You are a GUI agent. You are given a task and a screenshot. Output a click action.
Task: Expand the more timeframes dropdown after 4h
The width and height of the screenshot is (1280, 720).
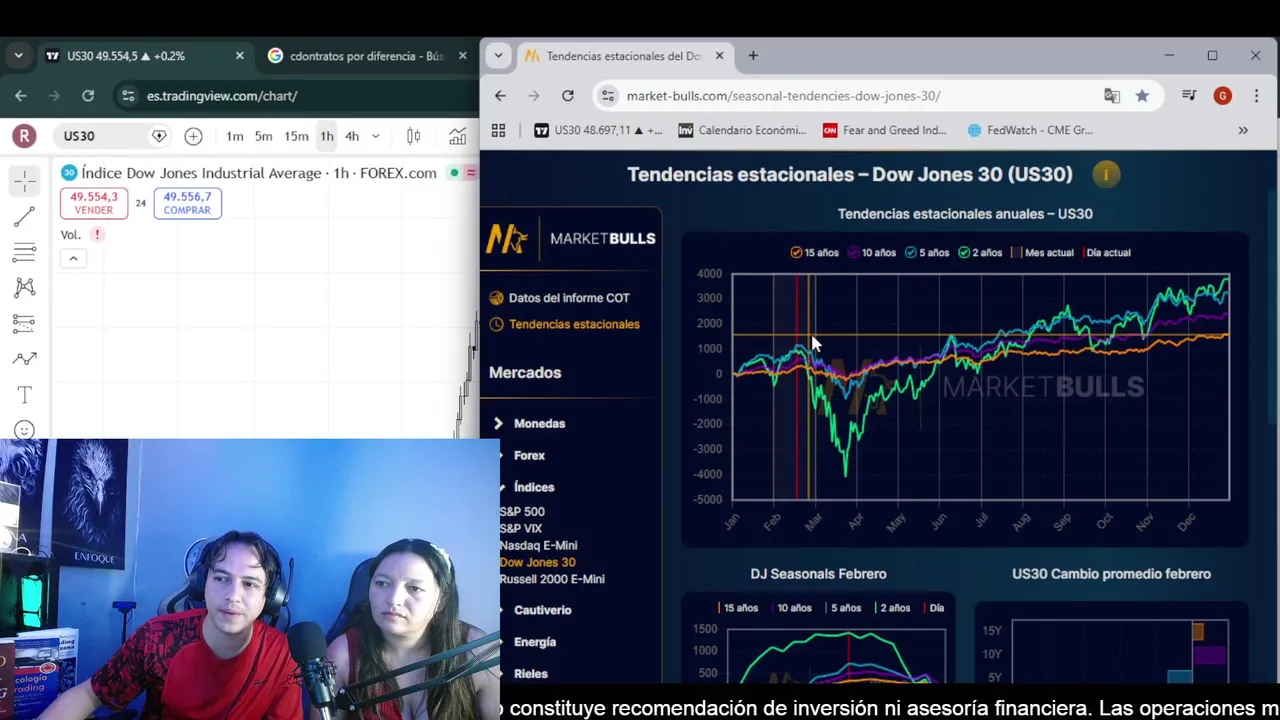point(375,136)
